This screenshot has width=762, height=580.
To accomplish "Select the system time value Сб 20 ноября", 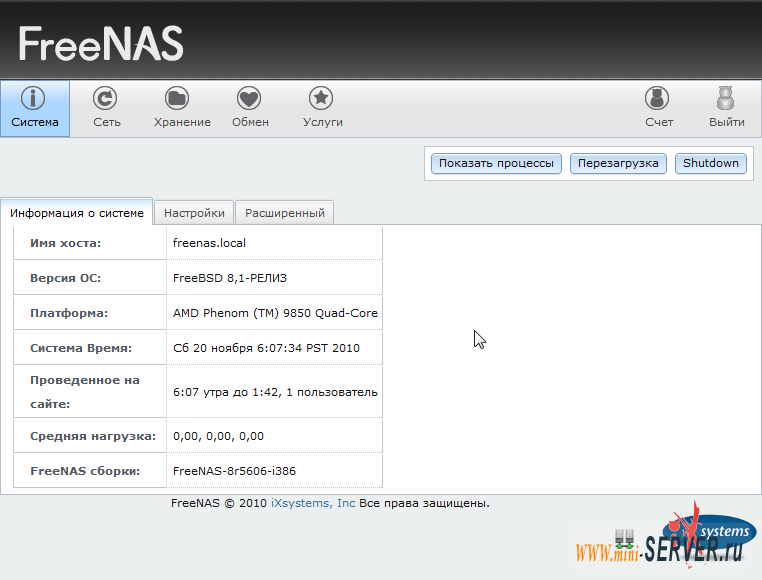I will (x=266, y=348).
